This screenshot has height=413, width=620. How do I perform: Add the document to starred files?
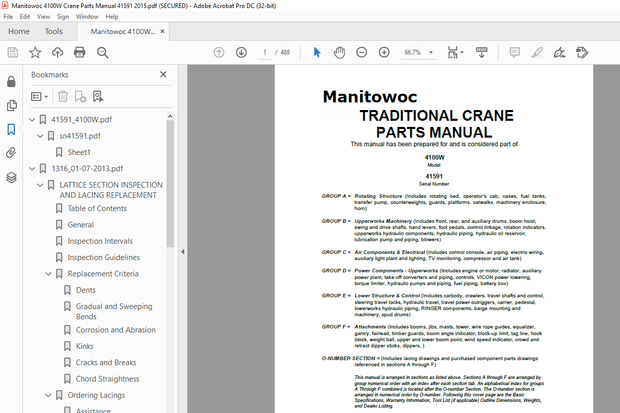[x=35, y=52]
